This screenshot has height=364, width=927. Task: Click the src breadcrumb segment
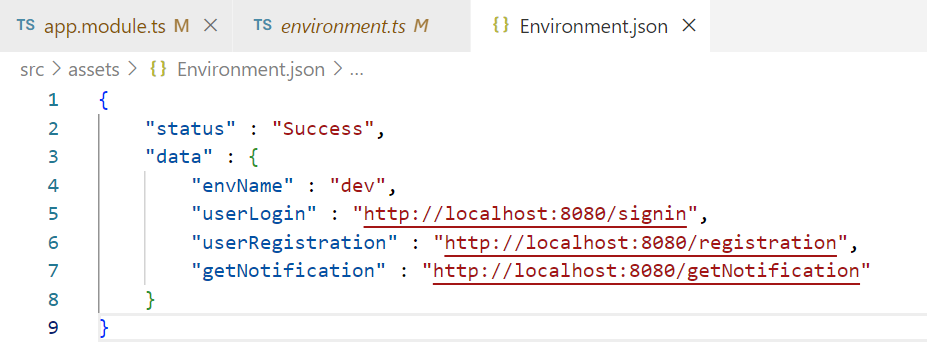(x=33, y=70)
